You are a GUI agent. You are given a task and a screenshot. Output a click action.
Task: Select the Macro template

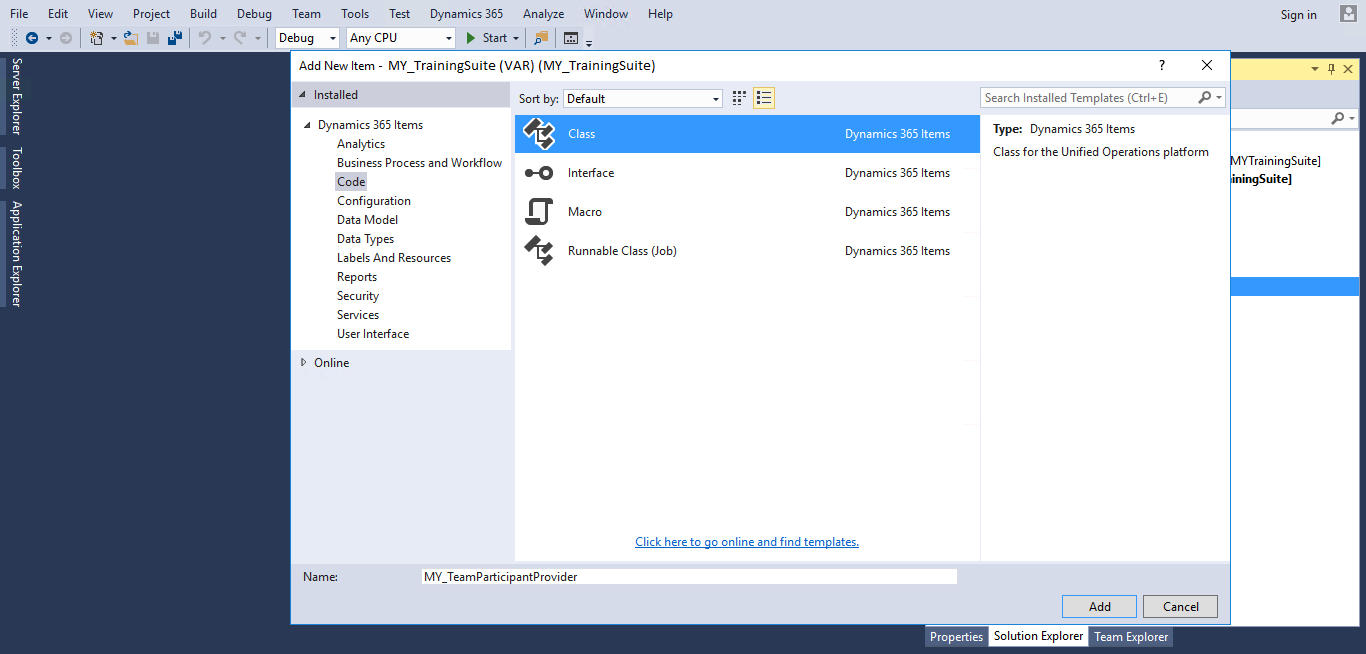tap(585, 211)
